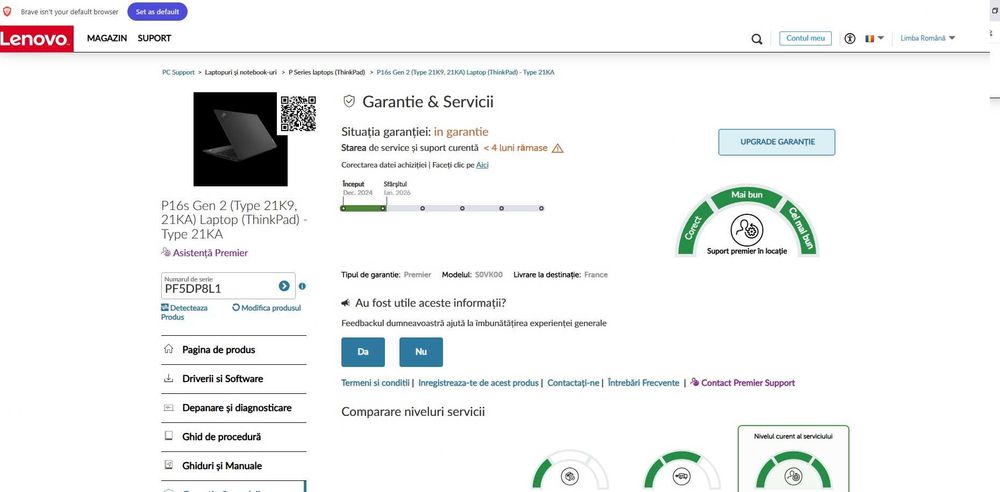Viewport: 1000px width, 492px height.
Task: Click Detecteaza Produs link
Action: 184,312
